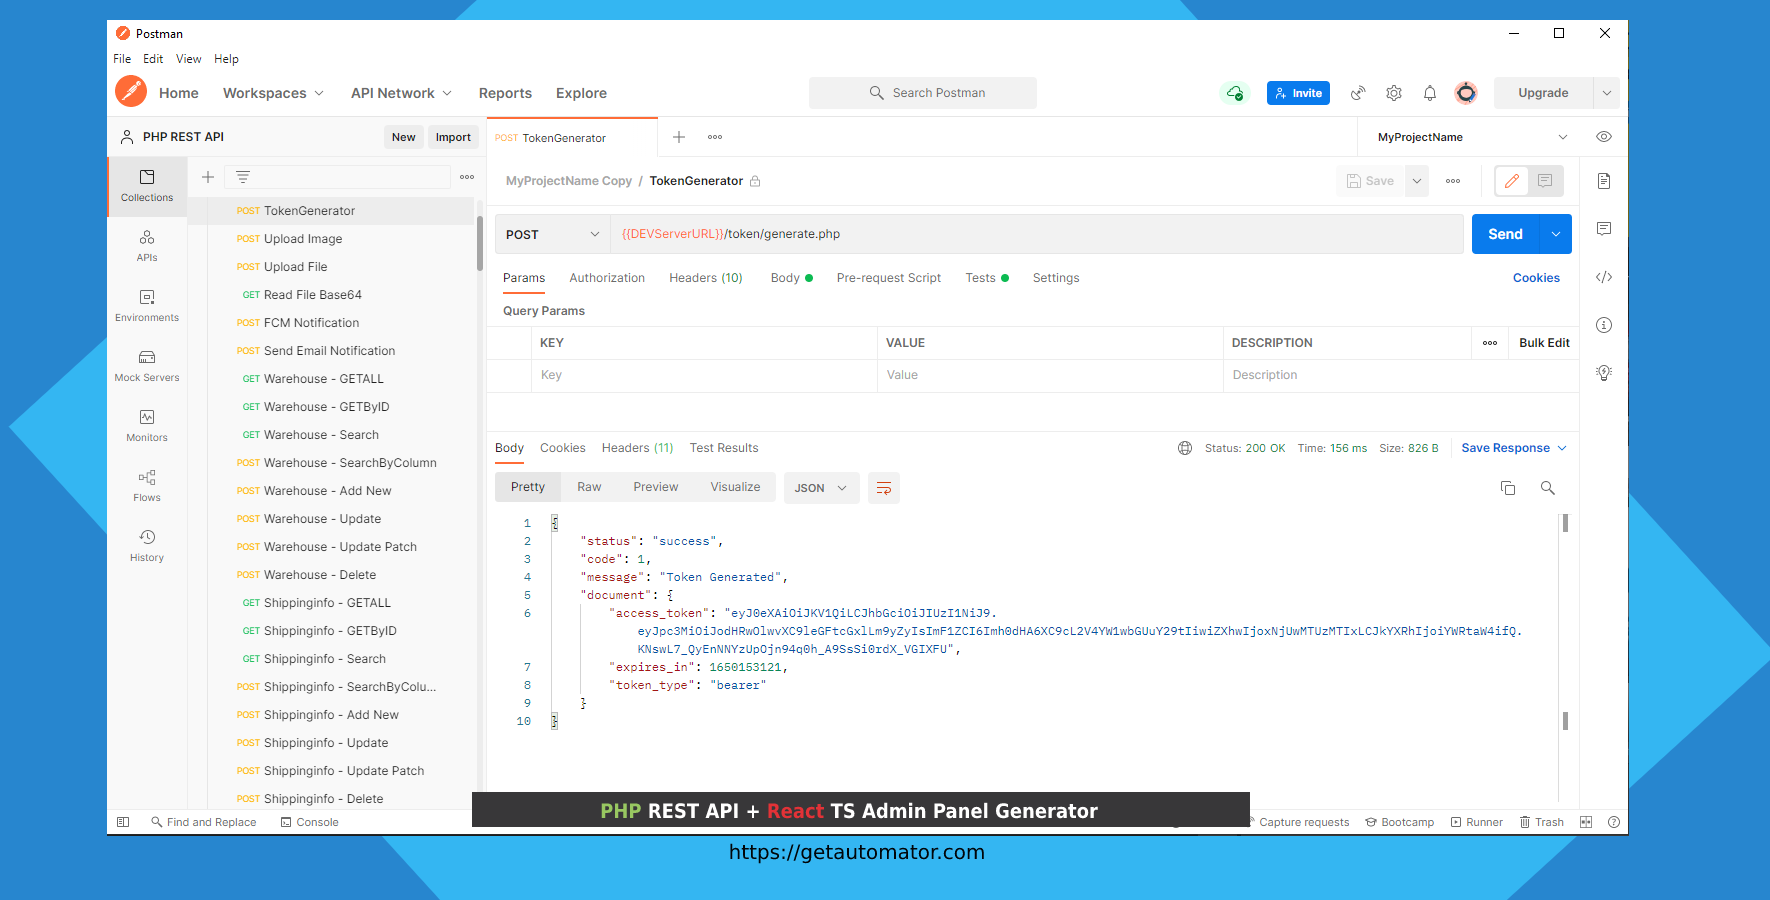This screenshot has width=1770, height=900.
Task: Open the request info icon
Action: tap(1604, 325)
